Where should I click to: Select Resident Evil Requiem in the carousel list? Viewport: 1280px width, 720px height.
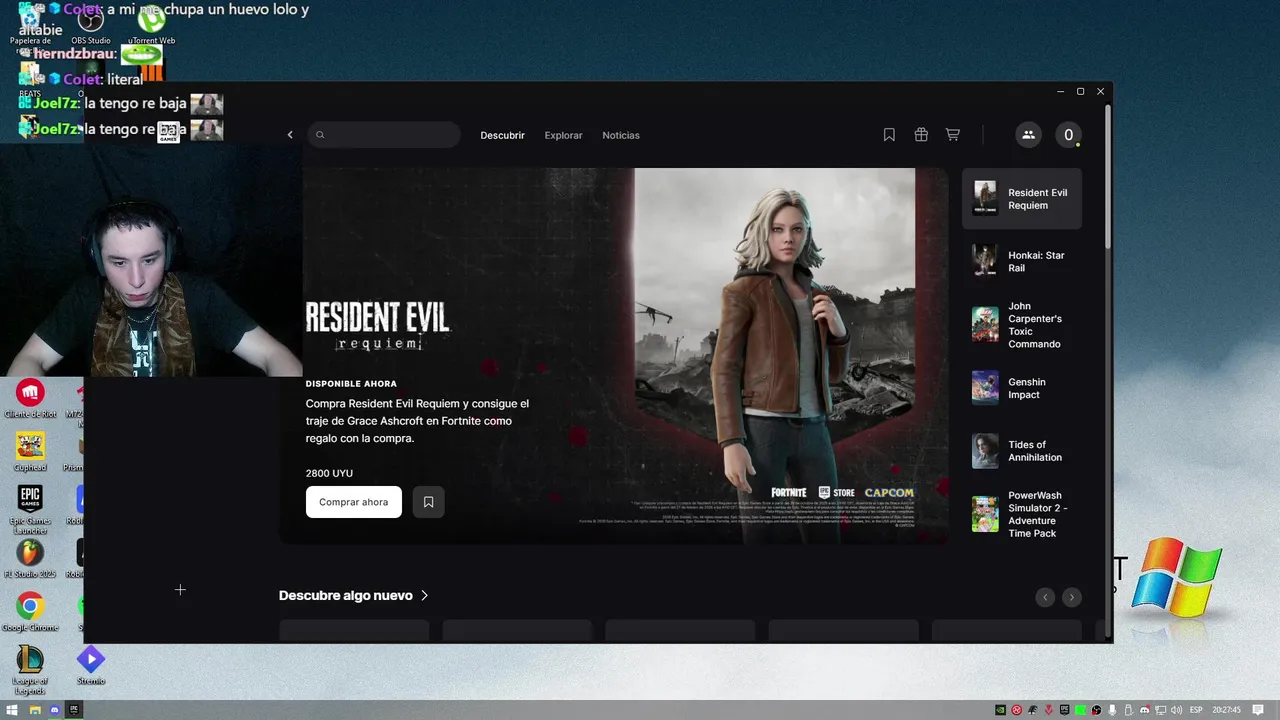1022,198
